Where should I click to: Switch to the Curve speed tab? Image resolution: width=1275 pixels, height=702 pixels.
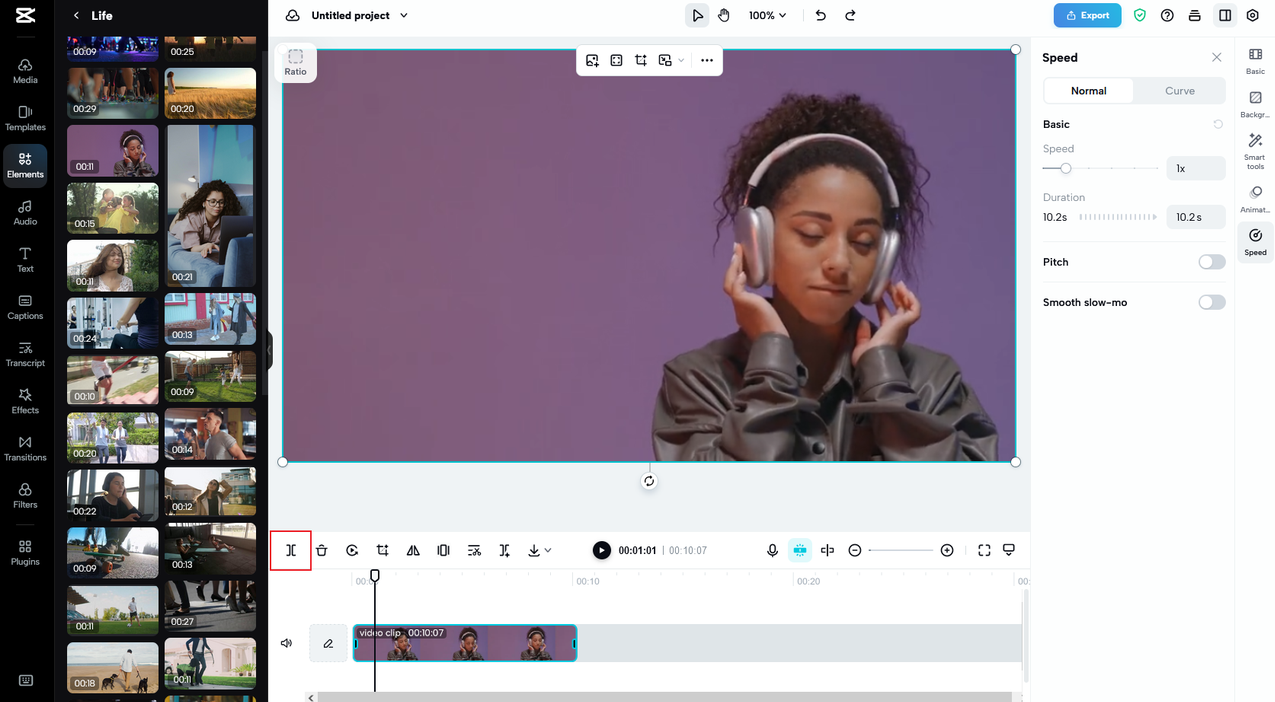click(1180, 90)
